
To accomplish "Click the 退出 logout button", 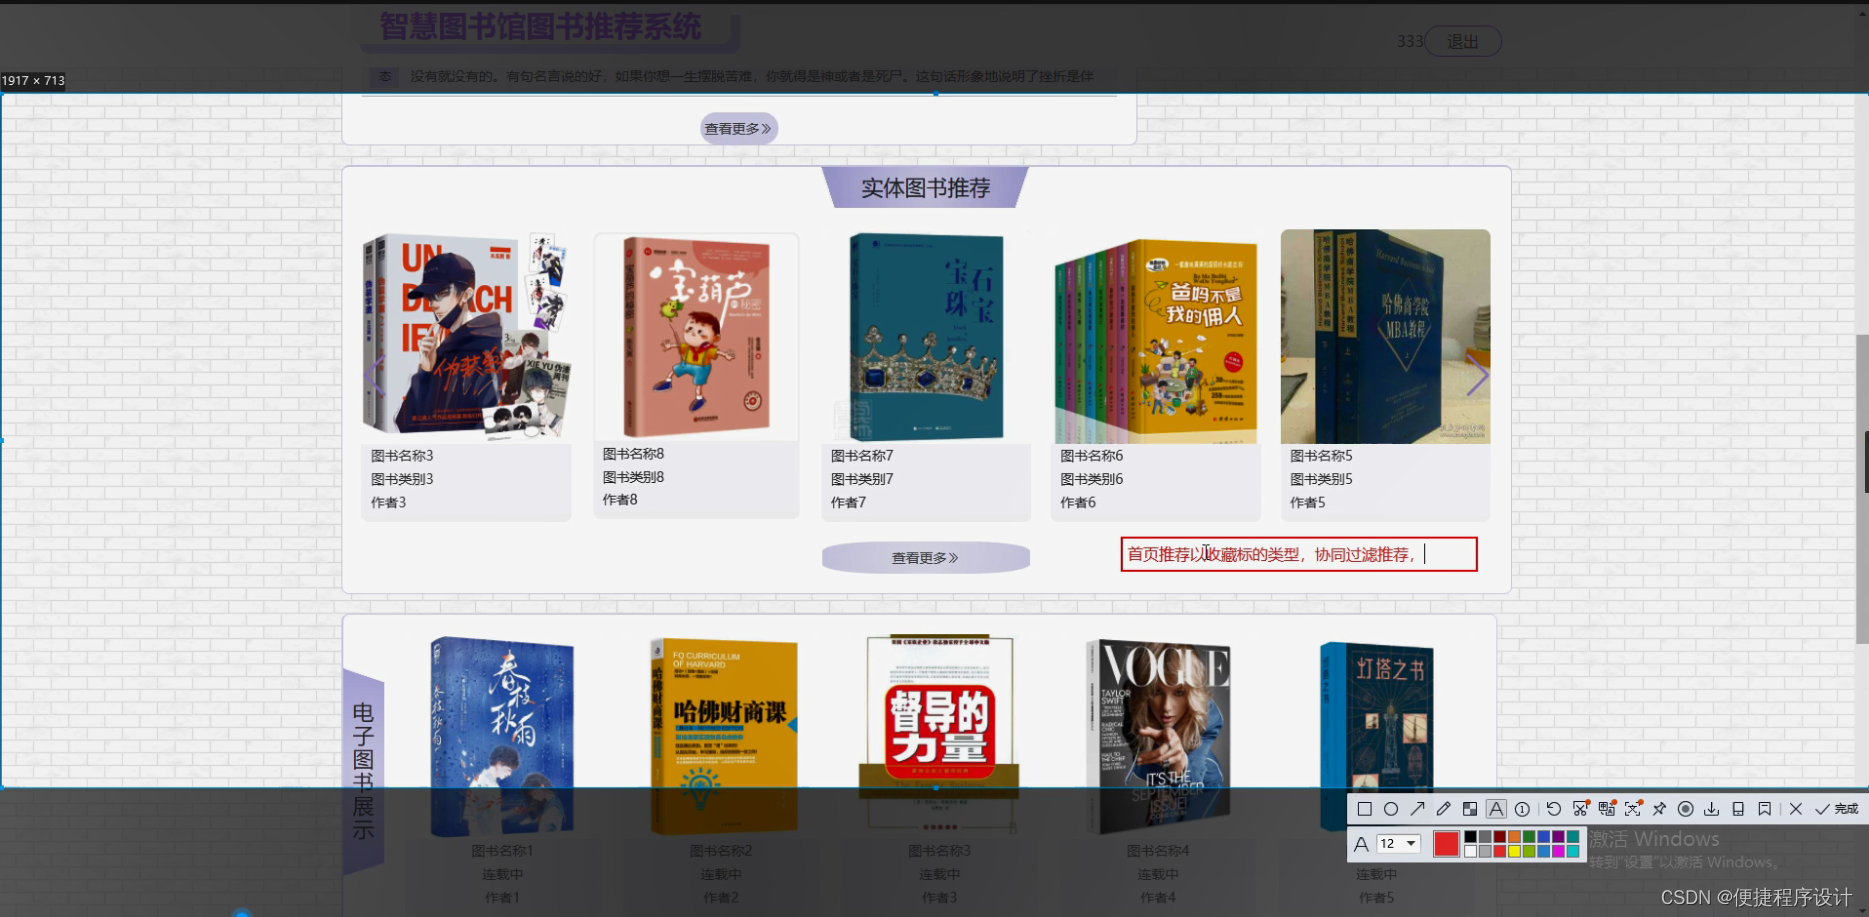I will 1463,41.
